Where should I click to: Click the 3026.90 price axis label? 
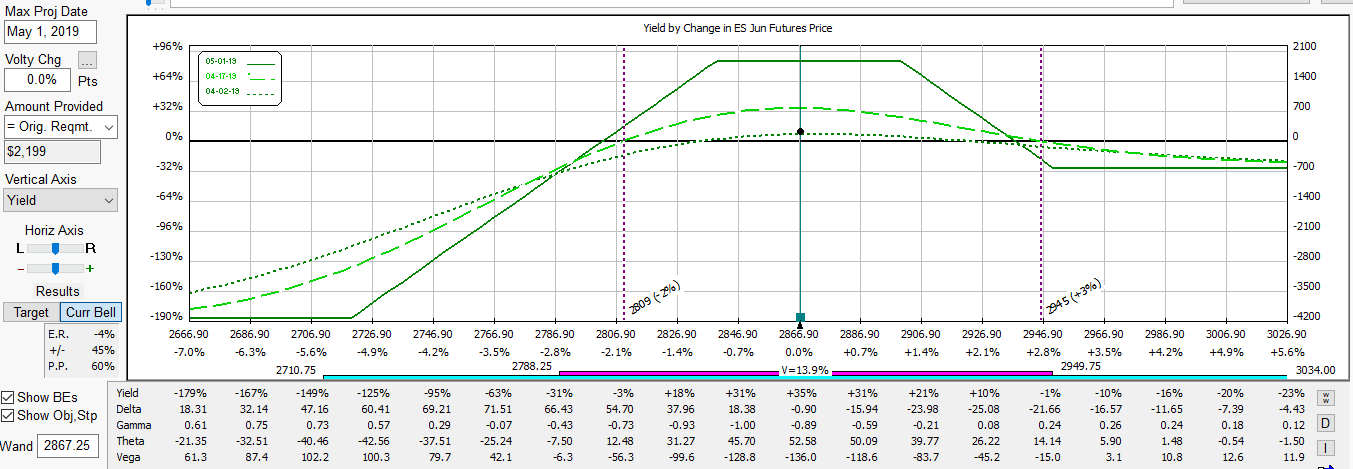tap(1286, 335)
